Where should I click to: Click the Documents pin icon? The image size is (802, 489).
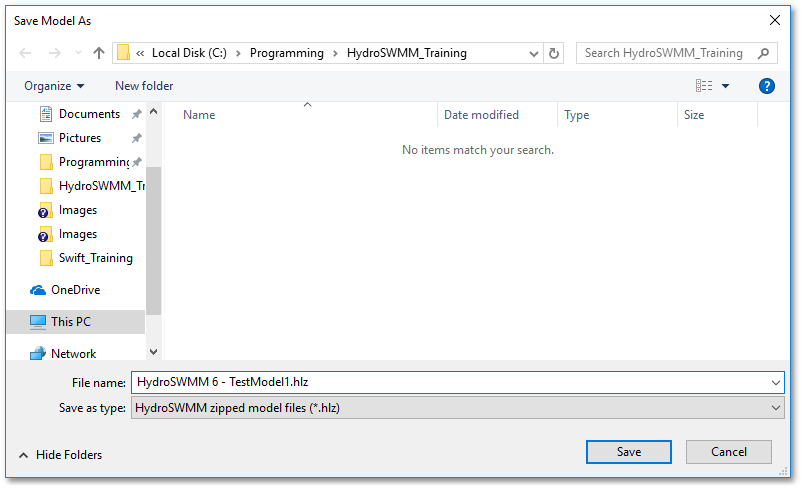coord(137,114)
